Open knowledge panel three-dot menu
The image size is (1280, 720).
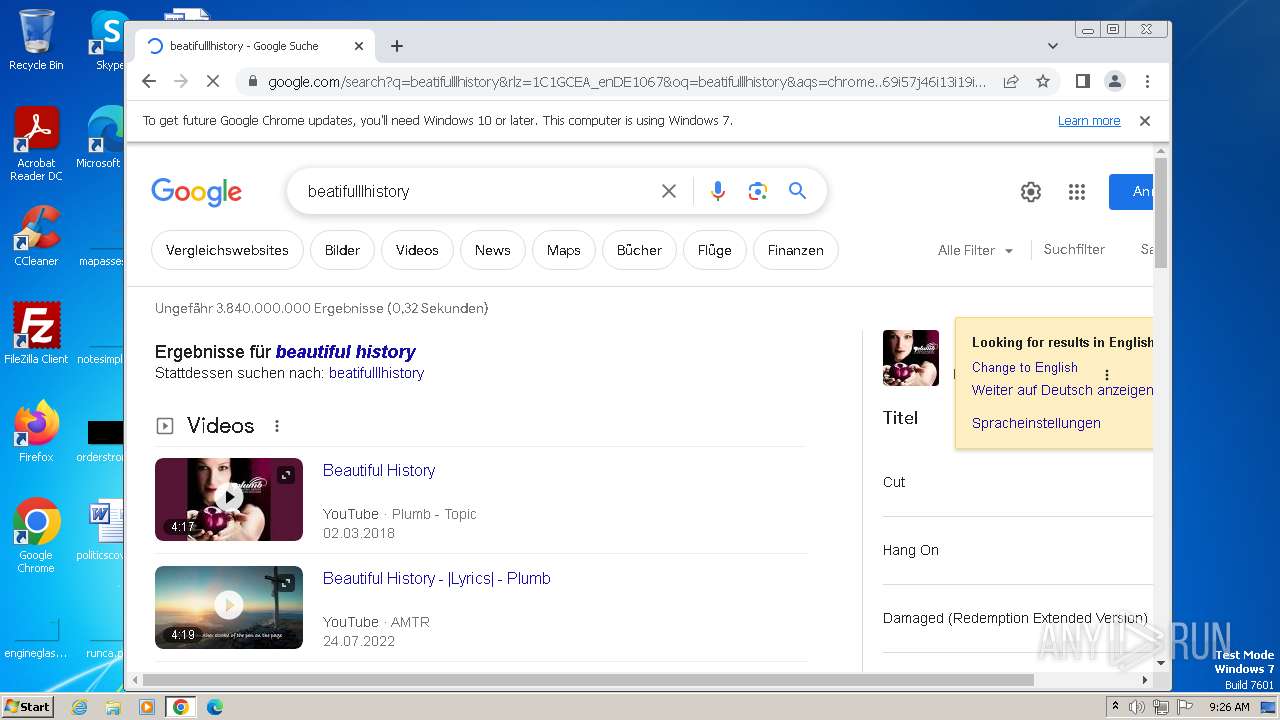coord(1107,375)
